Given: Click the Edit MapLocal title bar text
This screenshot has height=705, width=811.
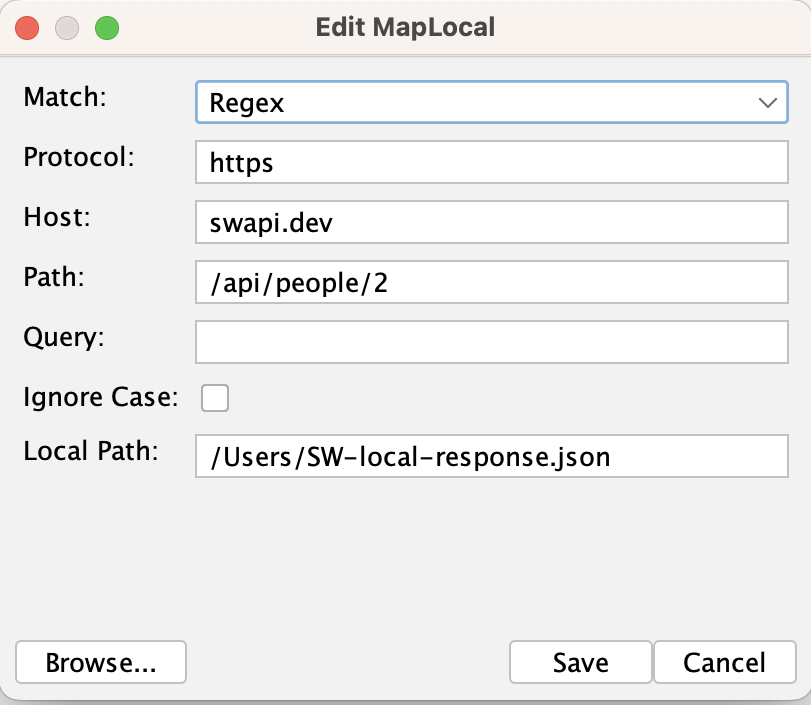Looking at the screenshot, I should 405,27.
